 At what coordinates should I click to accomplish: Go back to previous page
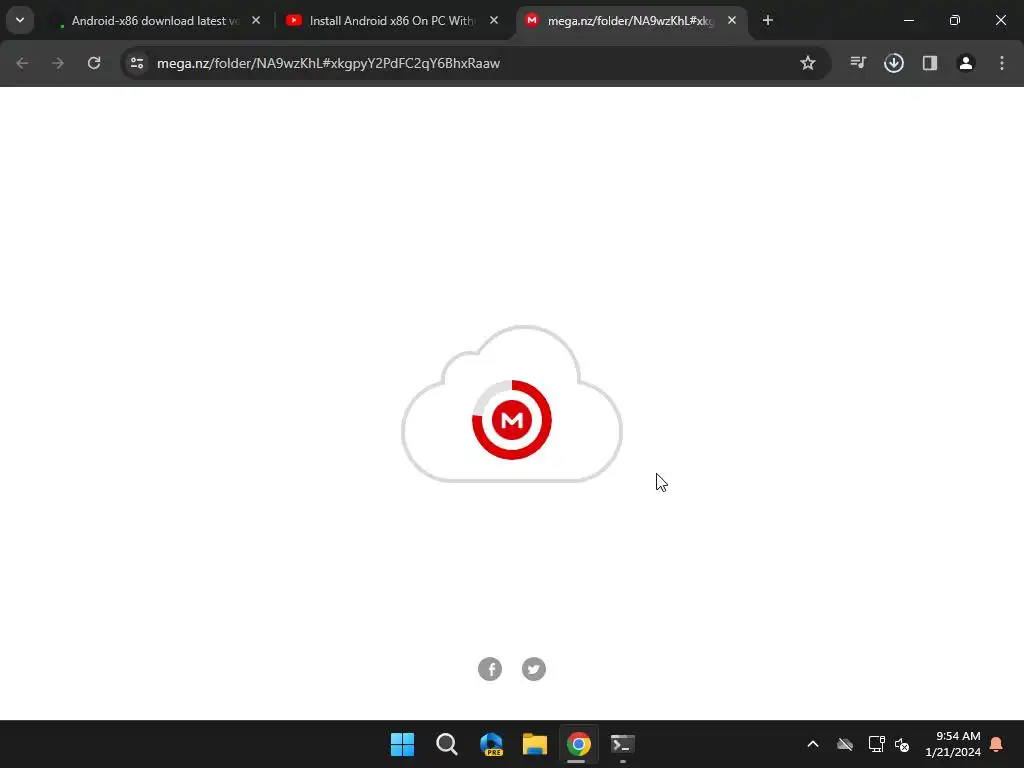point(22,63)
